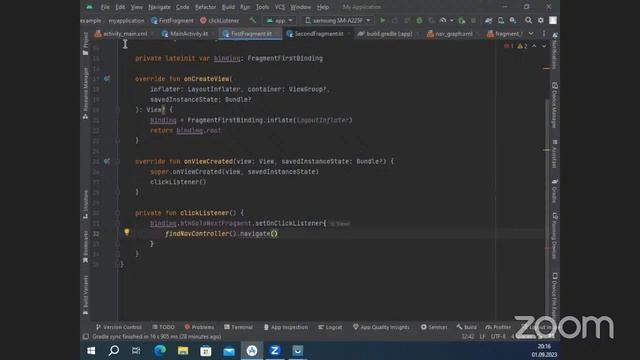Open IDE settings gear icon
Viewport: 640px width, 360px height.
540,20
